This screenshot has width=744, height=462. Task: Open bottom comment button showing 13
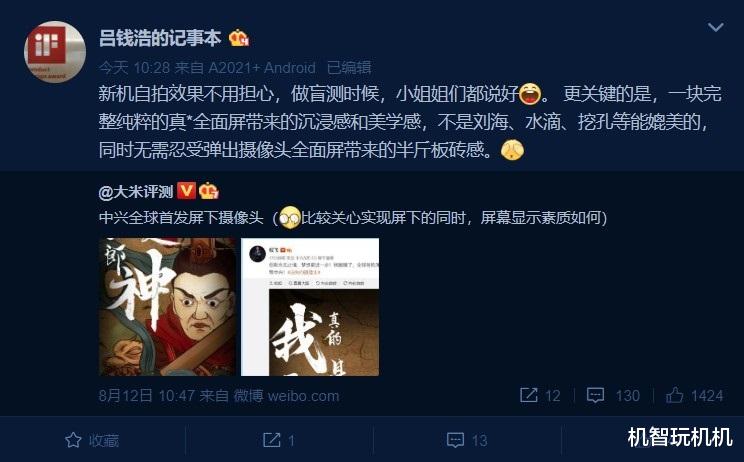click(x=467, y=440)
